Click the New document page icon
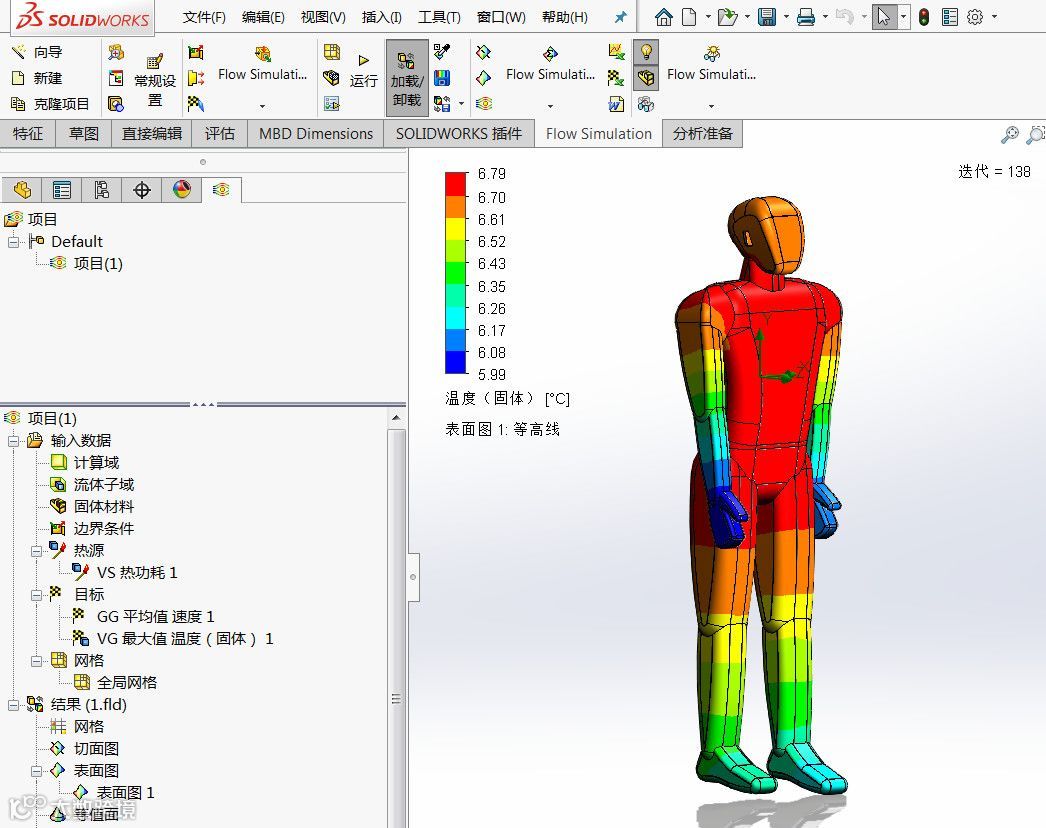The height and width of the screenshot is (828, 1046). pyautogui.click(x=690, y=17)
